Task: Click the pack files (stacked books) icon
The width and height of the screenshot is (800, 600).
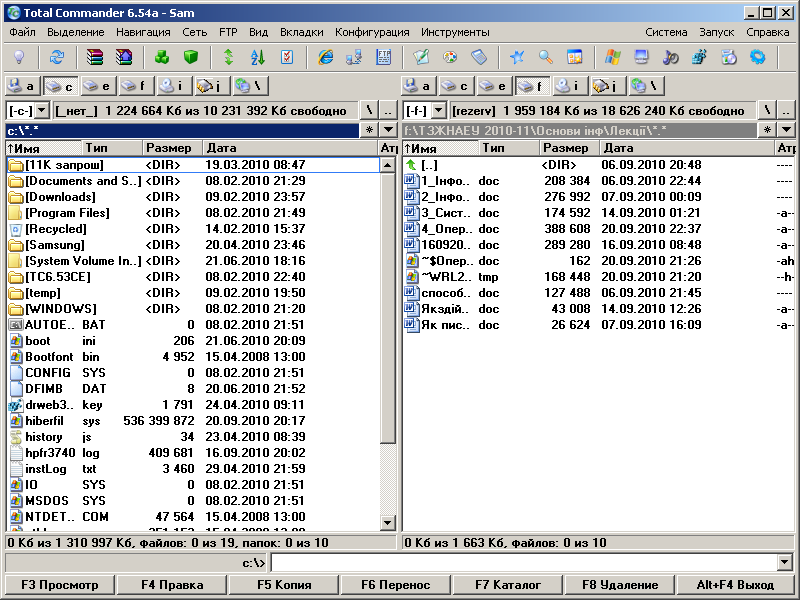Action: pyautogui.click(x=94, y=57)
